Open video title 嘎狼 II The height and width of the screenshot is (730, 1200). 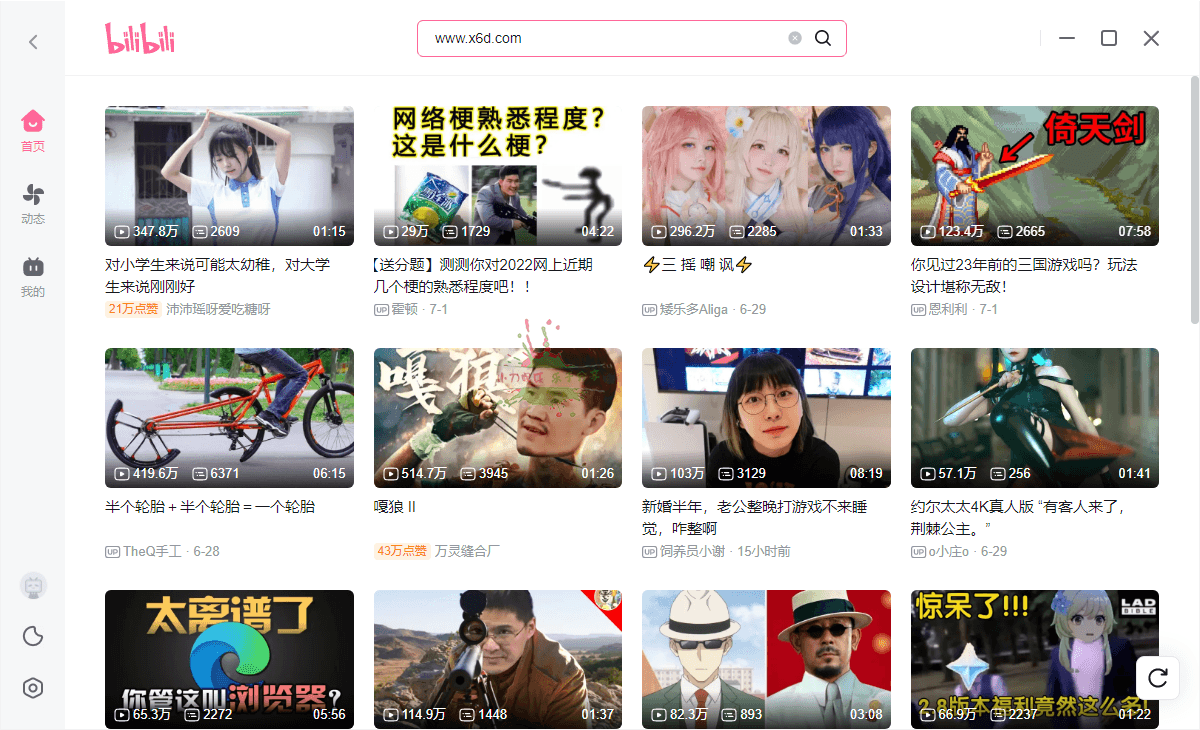(x=395, y=507)
